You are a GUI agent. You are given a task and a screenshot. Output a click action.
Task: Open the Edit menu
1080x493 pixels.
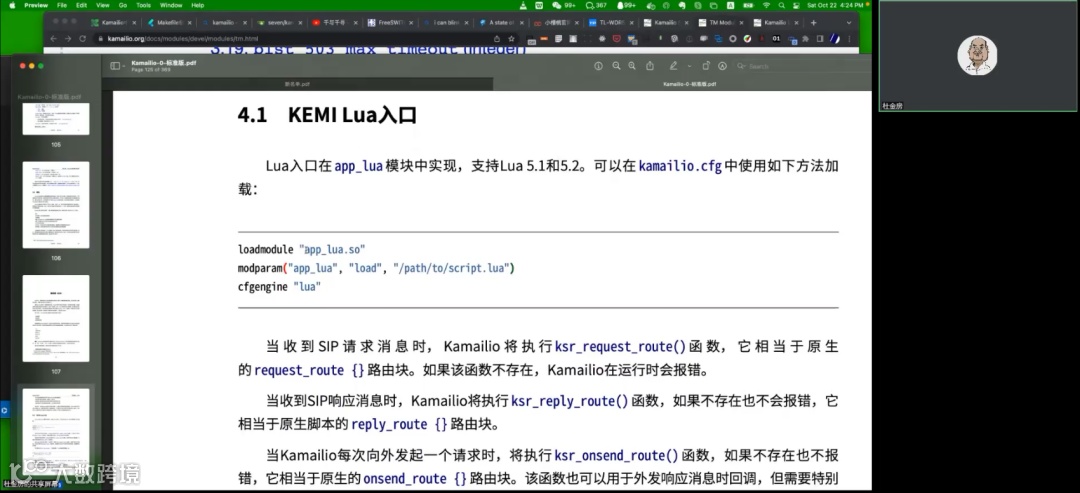81,5
